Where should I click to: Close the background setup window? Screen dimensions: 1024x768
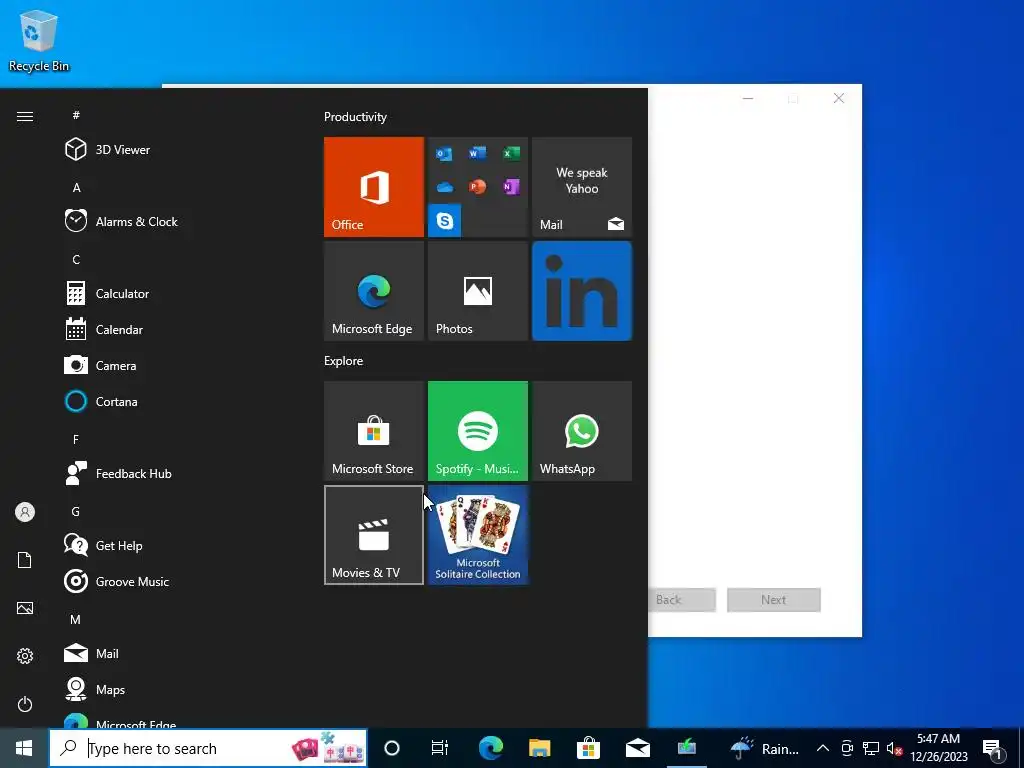839,98
